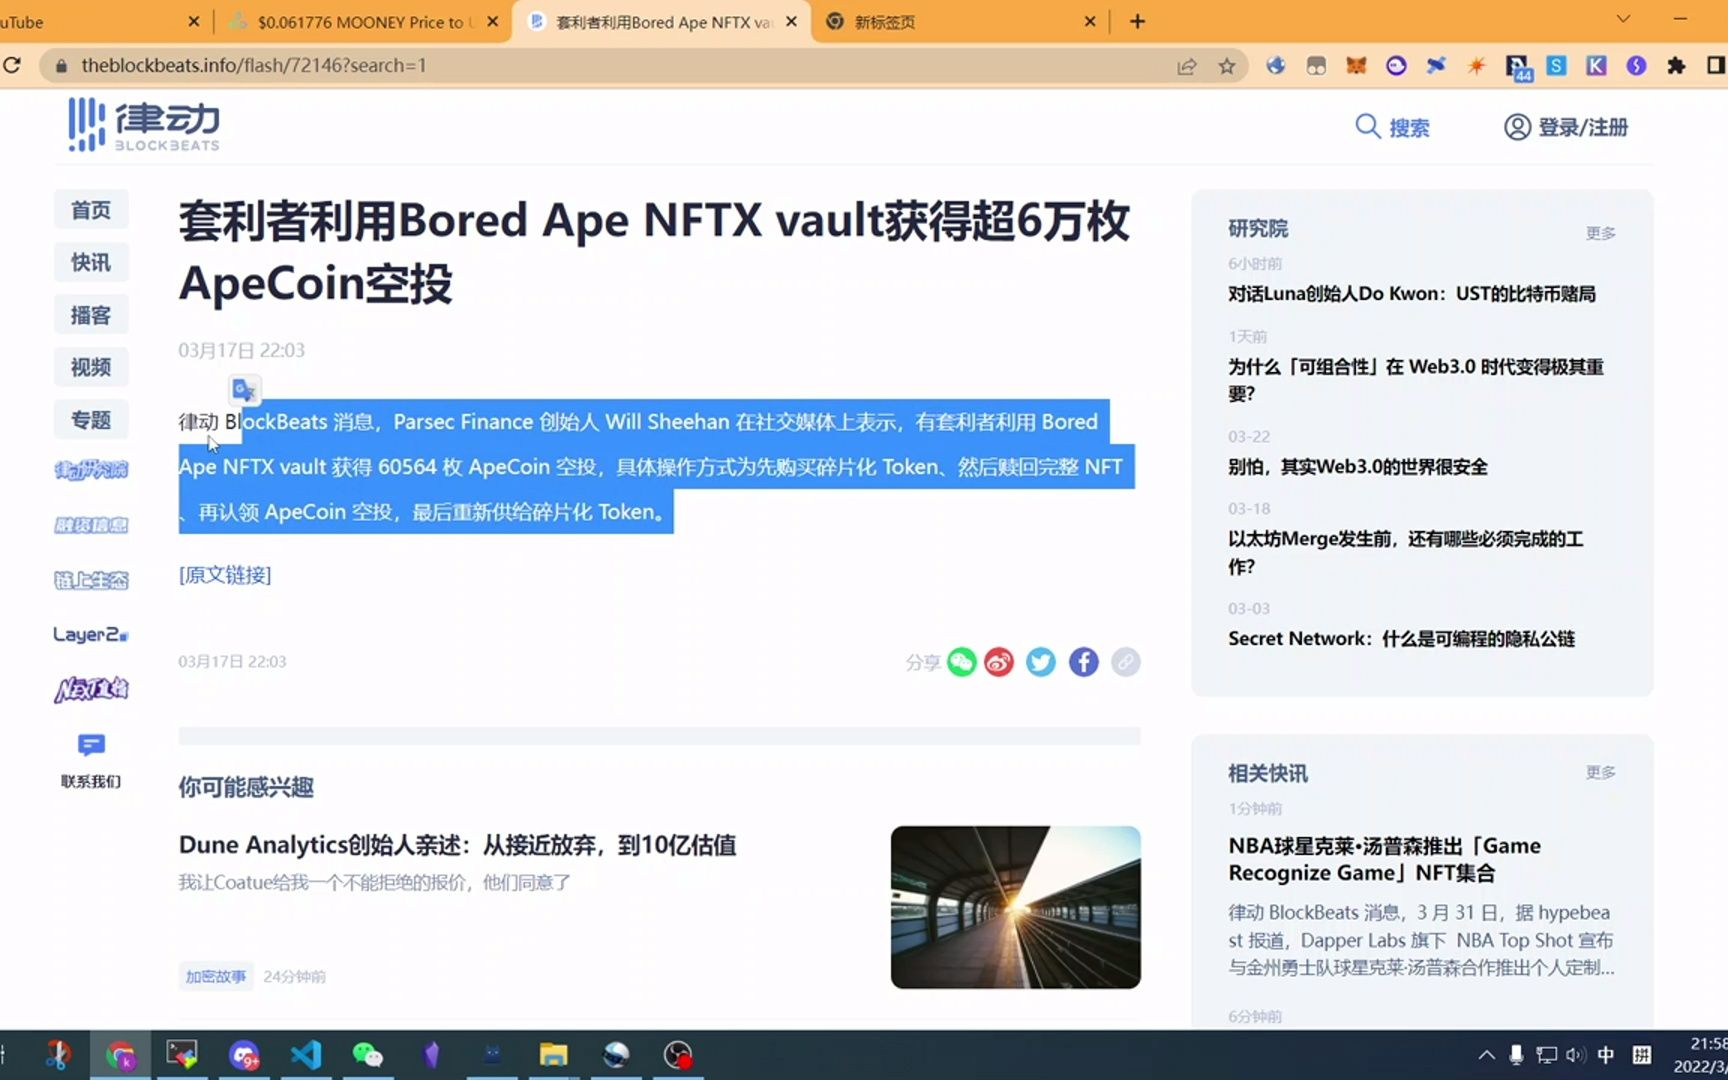Click the blue S extension icon
Image resolution: width=1728 pixels, height=1080 pixels.
click(x=1556, y=66)
